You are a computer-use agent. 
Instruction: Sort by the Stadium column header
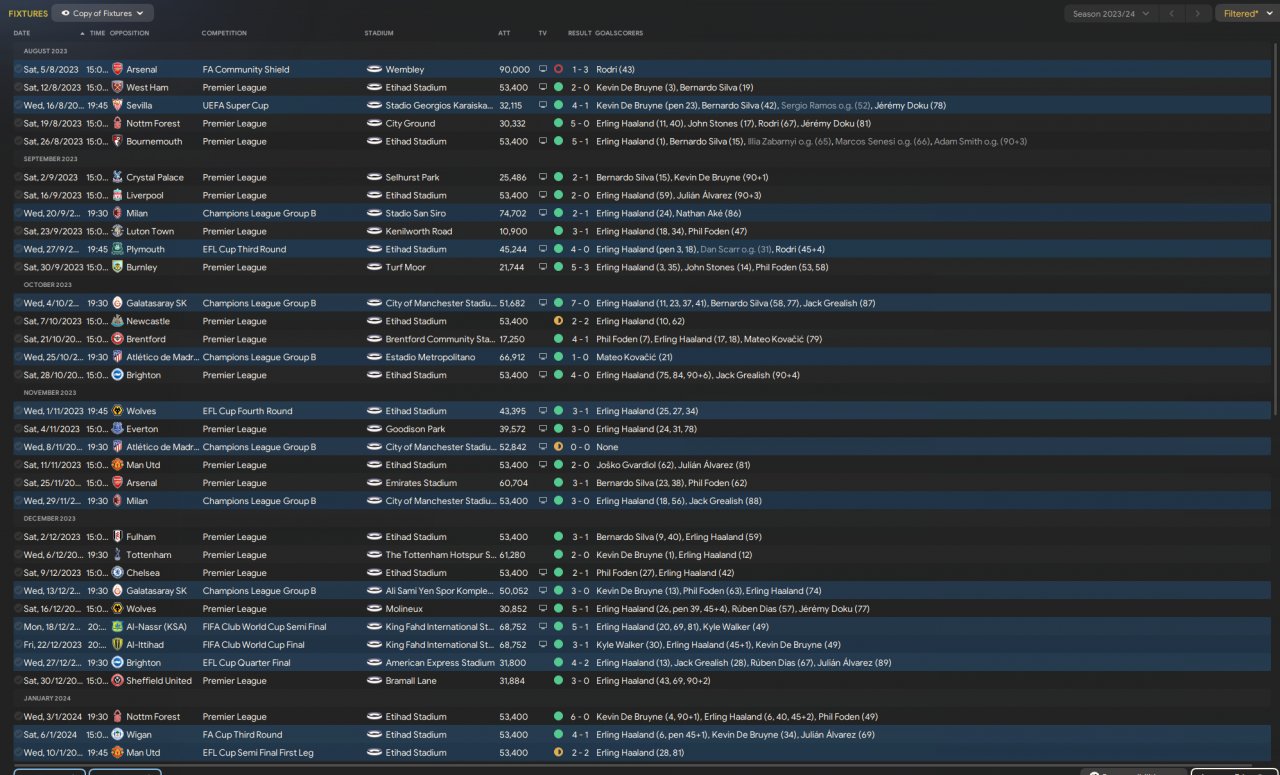tap(379, 33)
